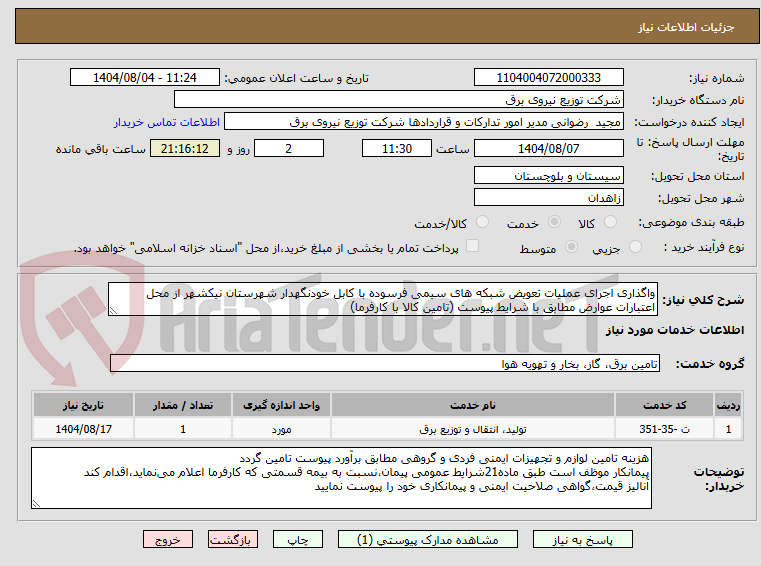This screenshot has height=566, width=761.
Task: Click the resize handle of buyer notes textarea
Action: tap(36, 503)
